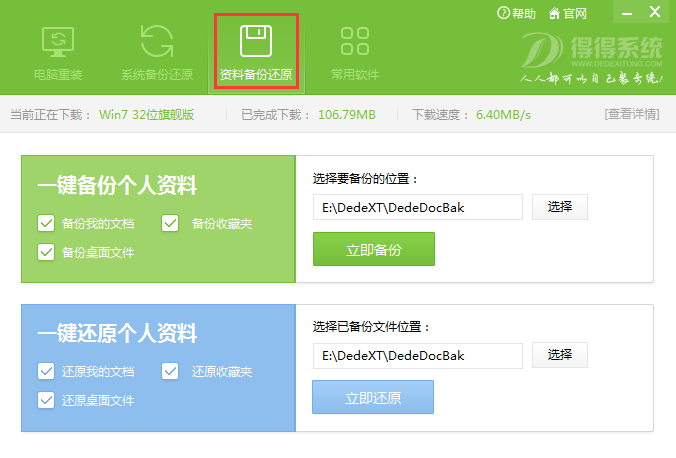Toggle the 备份桌面文件 checkbox

[46, 252]
